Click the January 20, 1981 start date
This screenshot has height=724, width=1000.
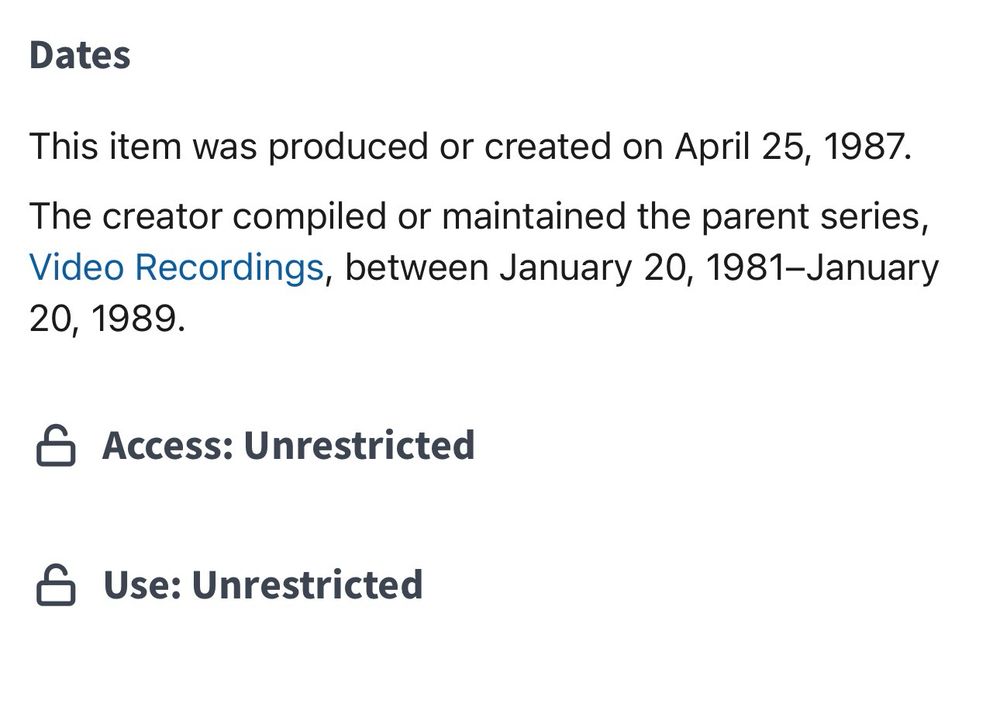coord(643,267)
